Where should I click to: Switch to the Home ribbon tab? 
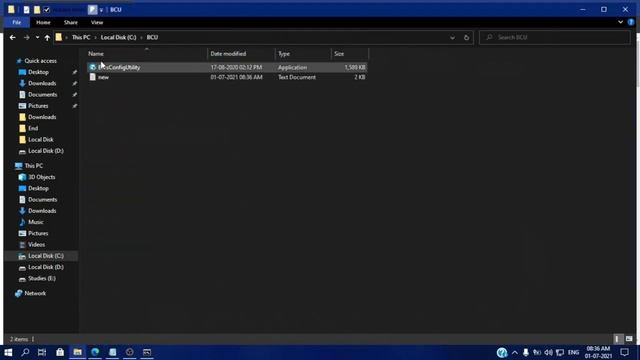click(43, 22)
